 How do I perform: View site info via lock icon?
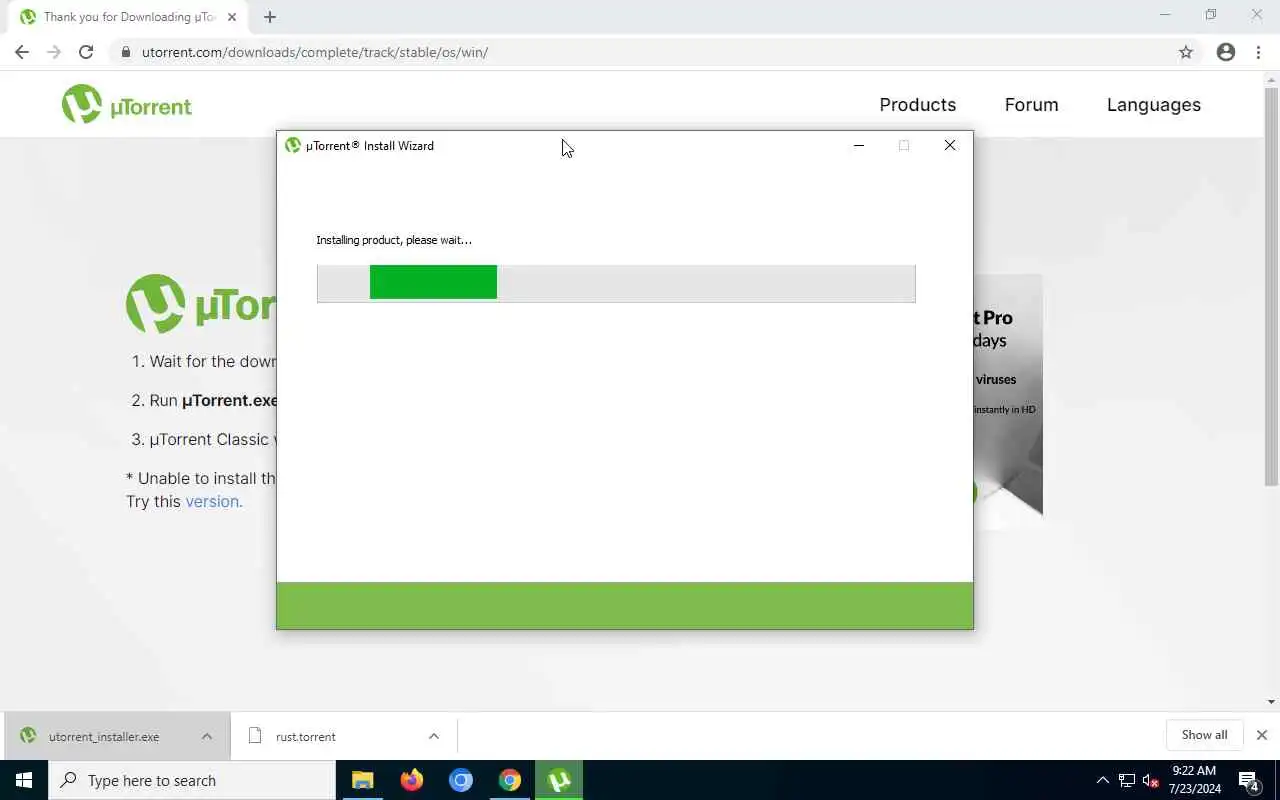pyautogui.click(x=126, y=52)
